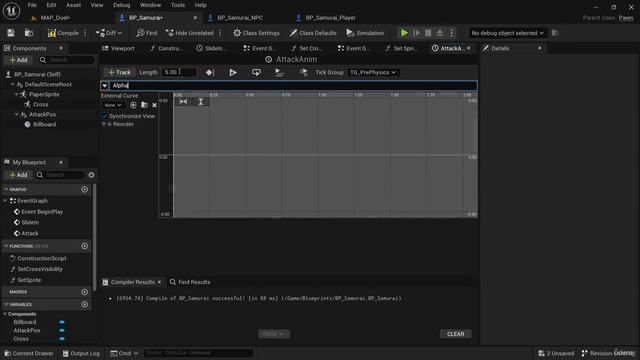Open compile options three-dot menu

coord(85,33)
